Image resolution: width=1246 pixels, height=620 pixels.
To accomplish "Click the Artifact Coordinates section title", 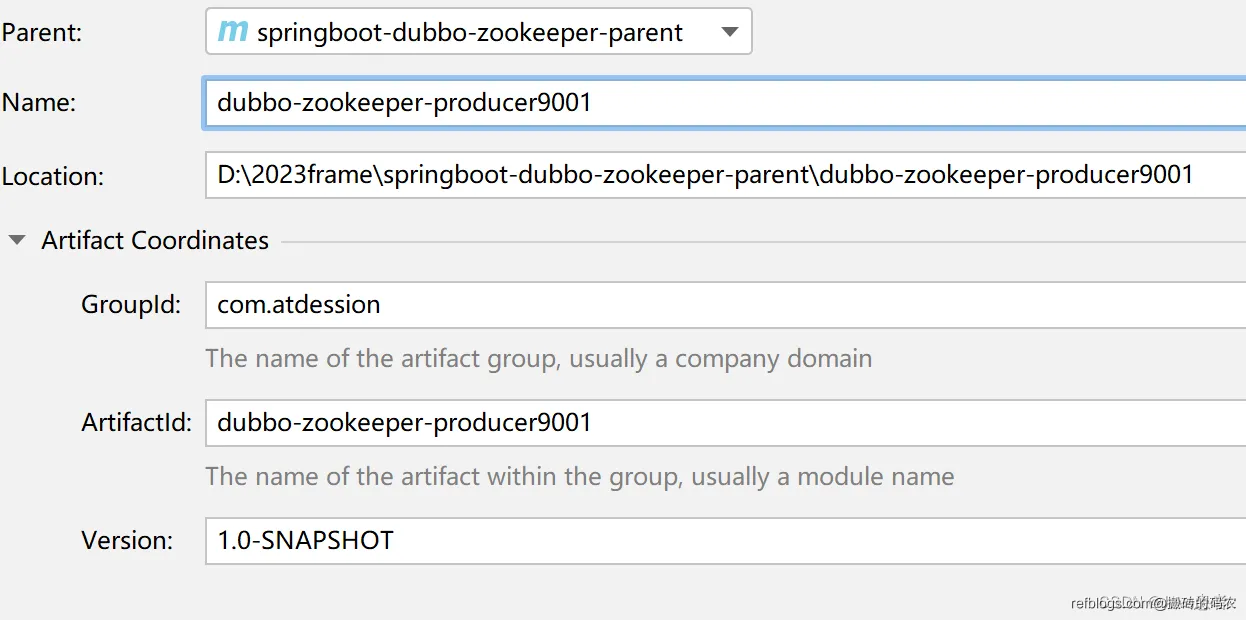I will (155, 240).
